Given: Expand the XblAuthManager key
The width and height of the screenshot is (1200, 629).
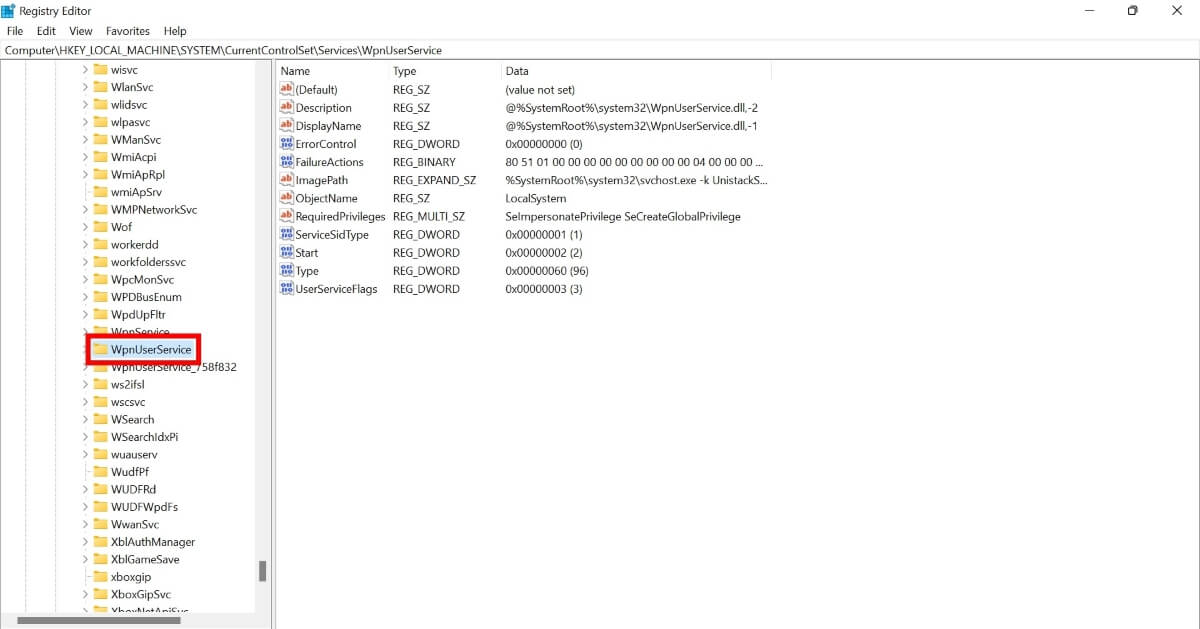Looking at the screenshot, I should (x=84, y=541).
